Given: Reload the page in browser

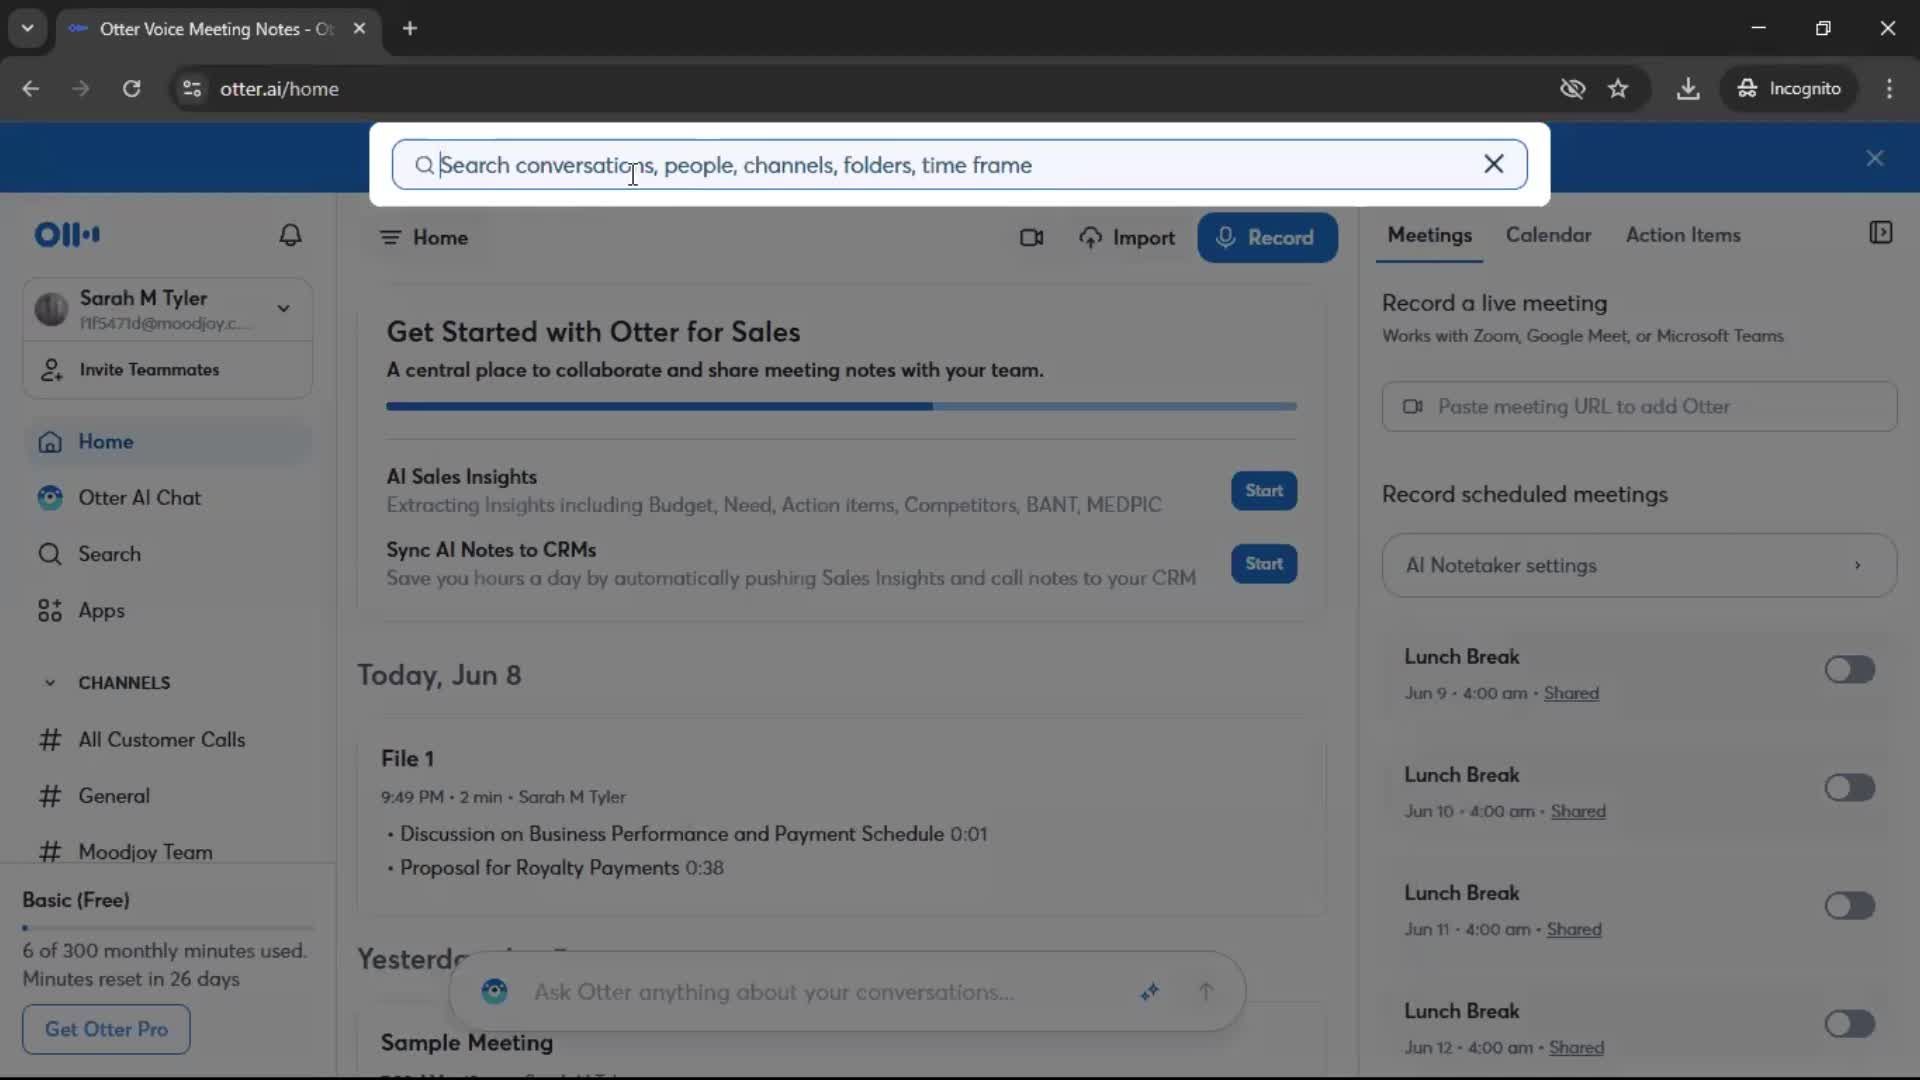Looking at the screenshot, I should [x=131, y=89].
